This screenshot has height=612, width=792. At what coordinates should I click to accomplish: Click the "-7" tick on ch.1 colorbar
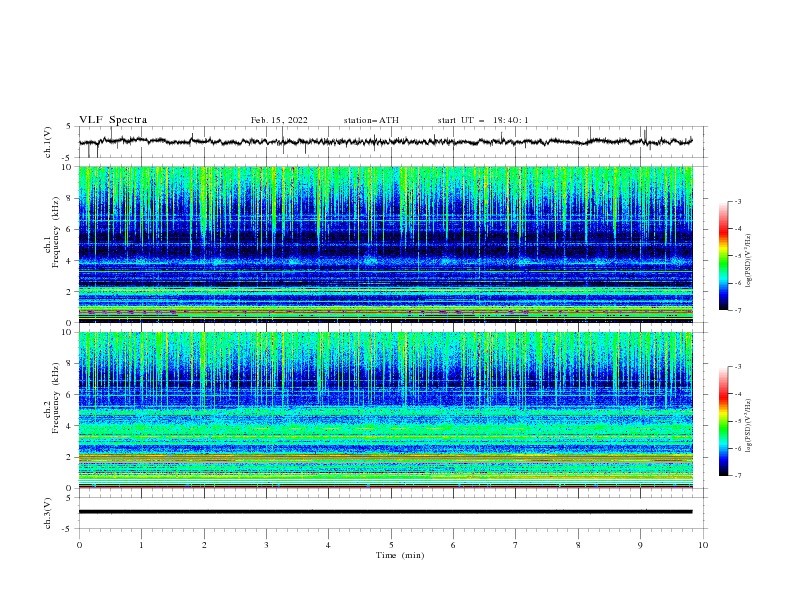(x=737, y=311)
